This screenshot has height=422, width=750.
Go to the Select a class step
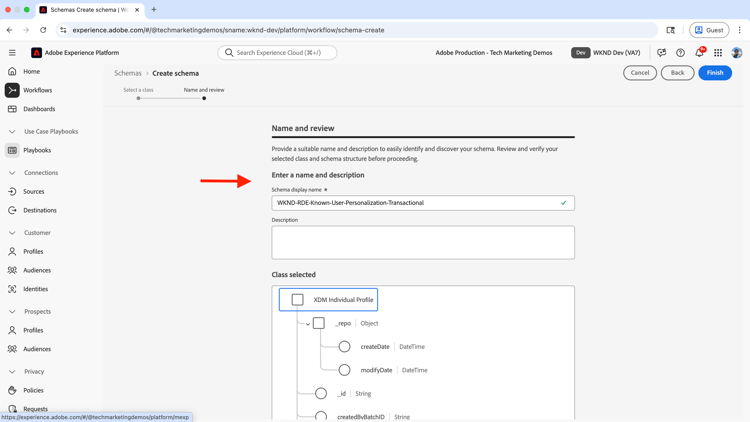point(138,93)
